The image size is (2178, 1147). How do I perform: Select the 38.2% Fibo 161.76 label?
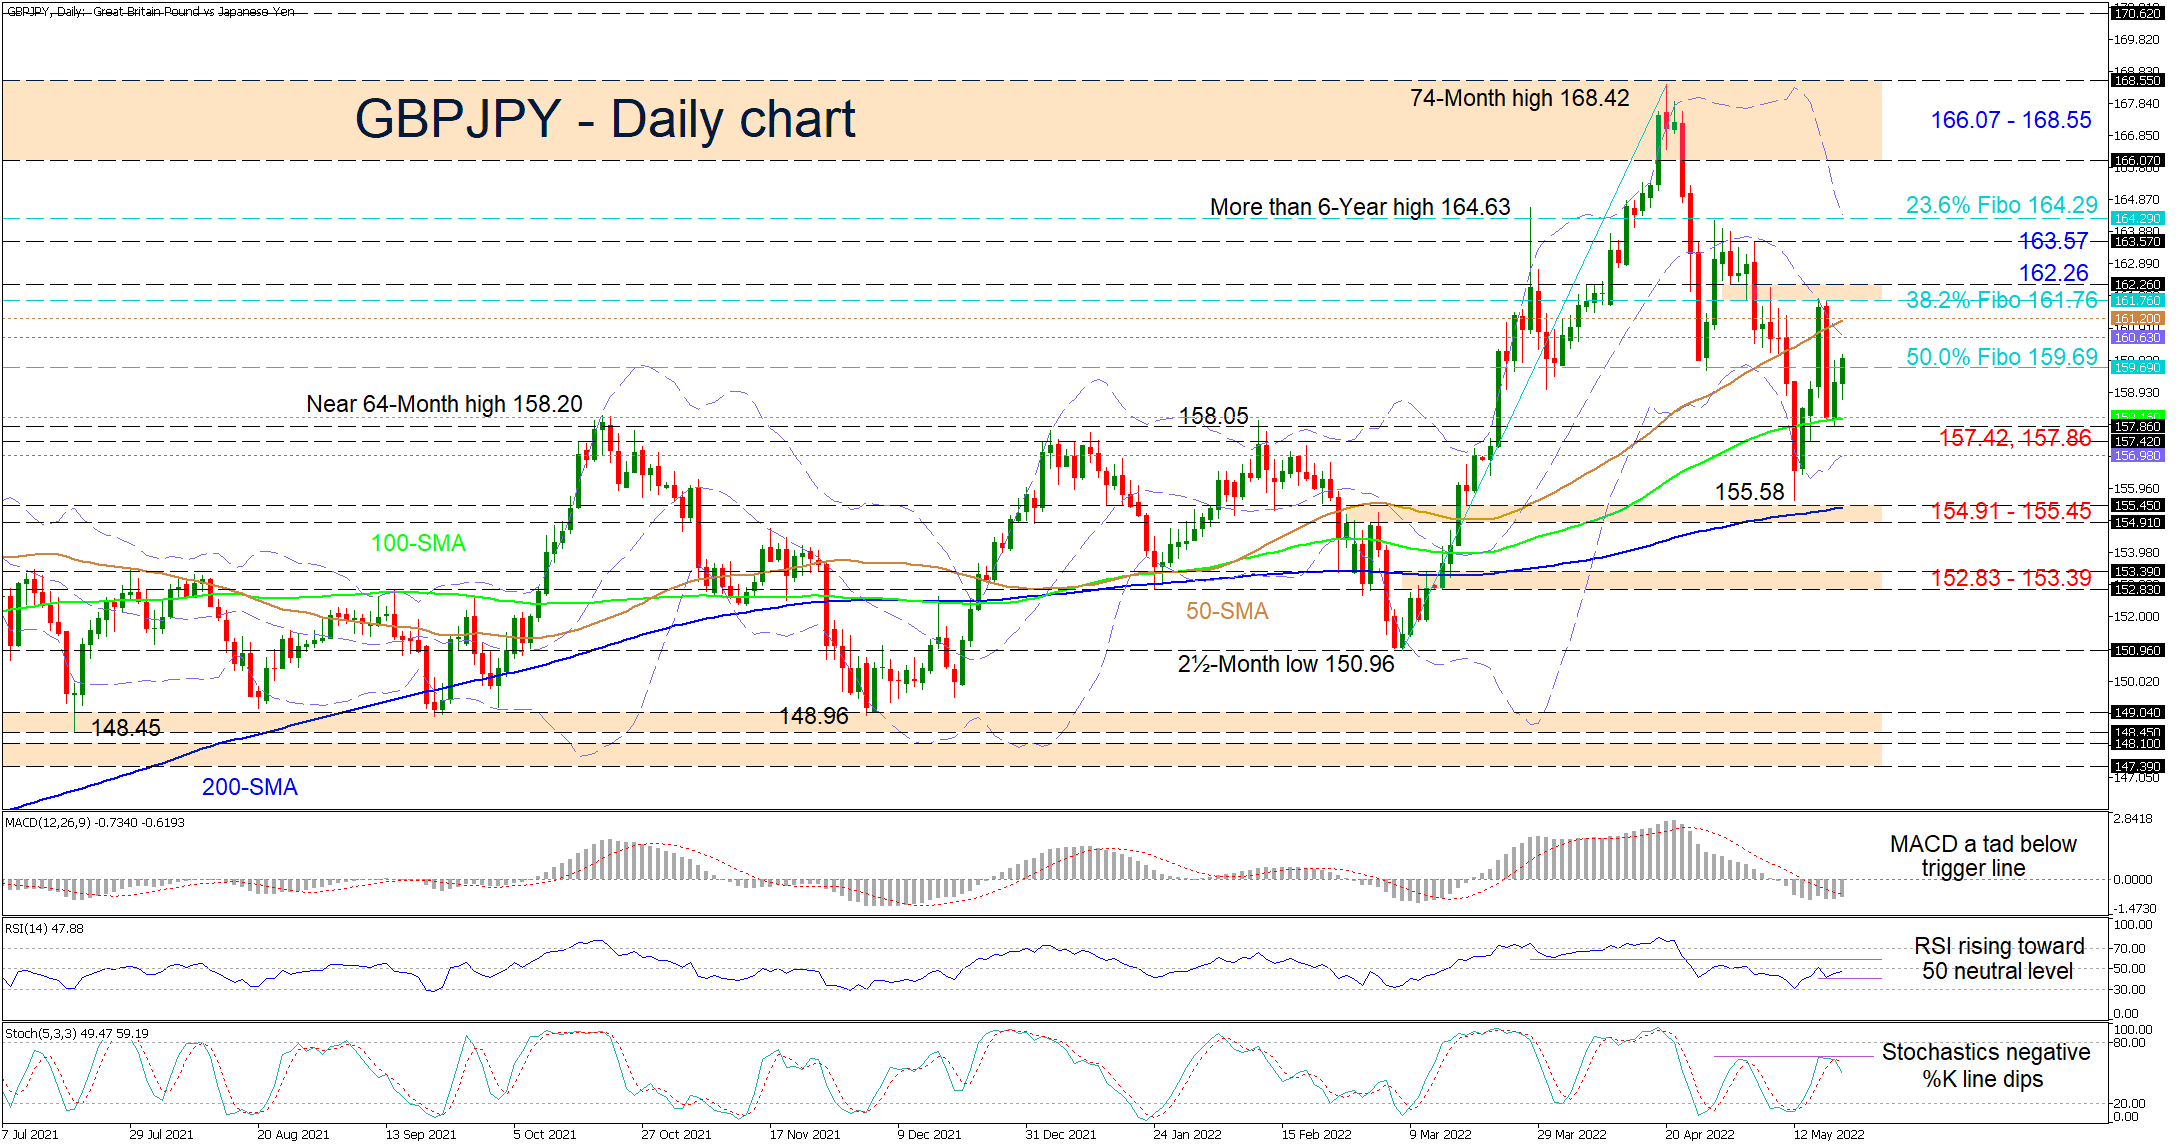point(2001,299)
